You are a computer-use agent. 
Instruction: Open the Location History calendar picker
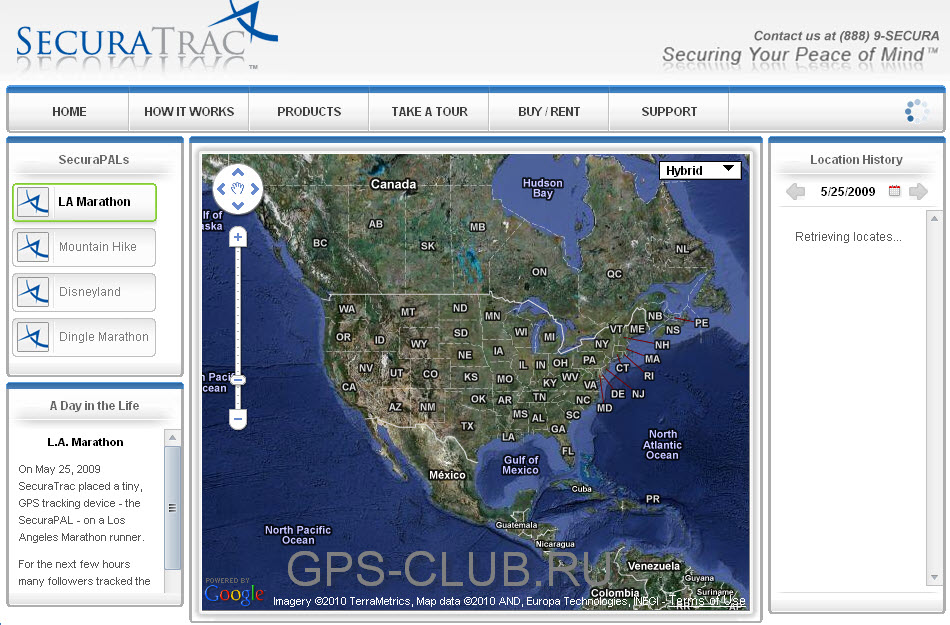coord(894,191)
